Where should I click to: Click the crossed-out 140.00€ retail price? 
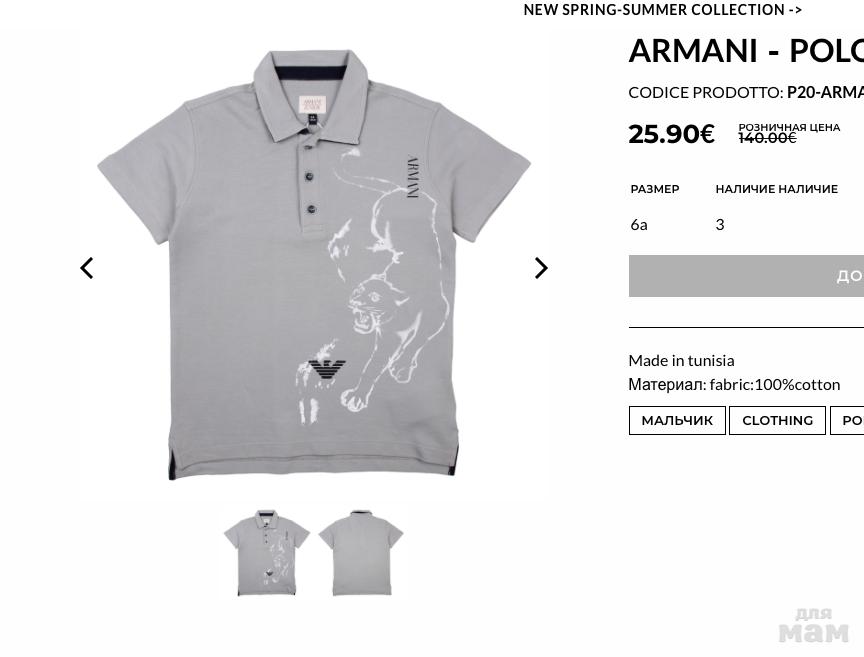pyautogui.click(x=767, y=138)
